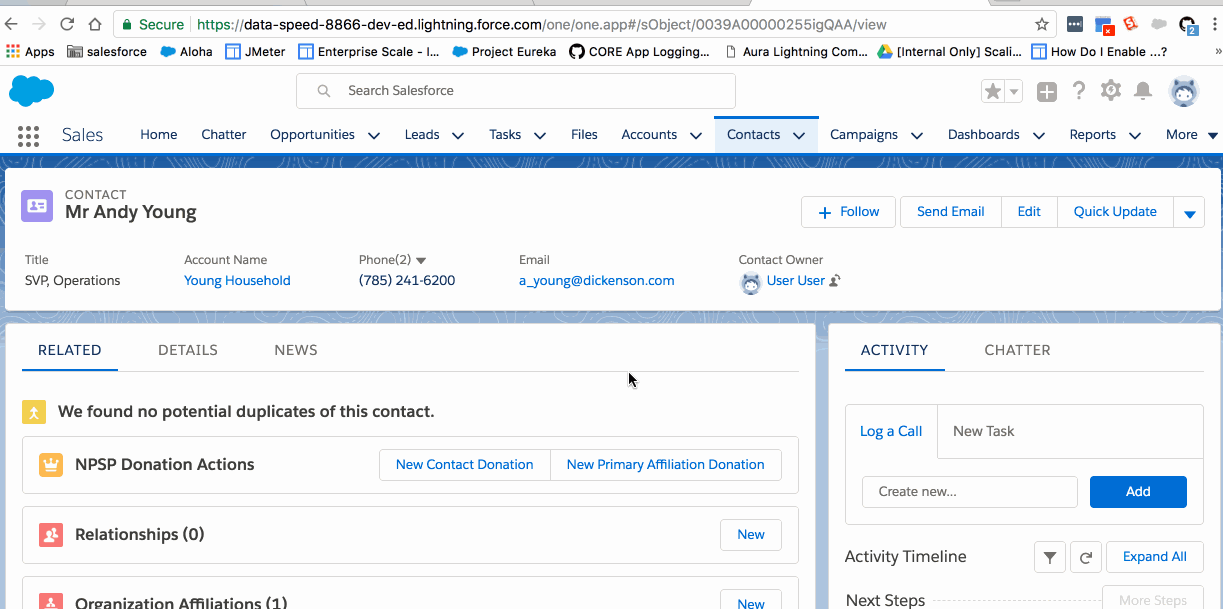Switch to the New Task tab
1223x609 pixels.
pyautogui.click(x=984, y=431)
